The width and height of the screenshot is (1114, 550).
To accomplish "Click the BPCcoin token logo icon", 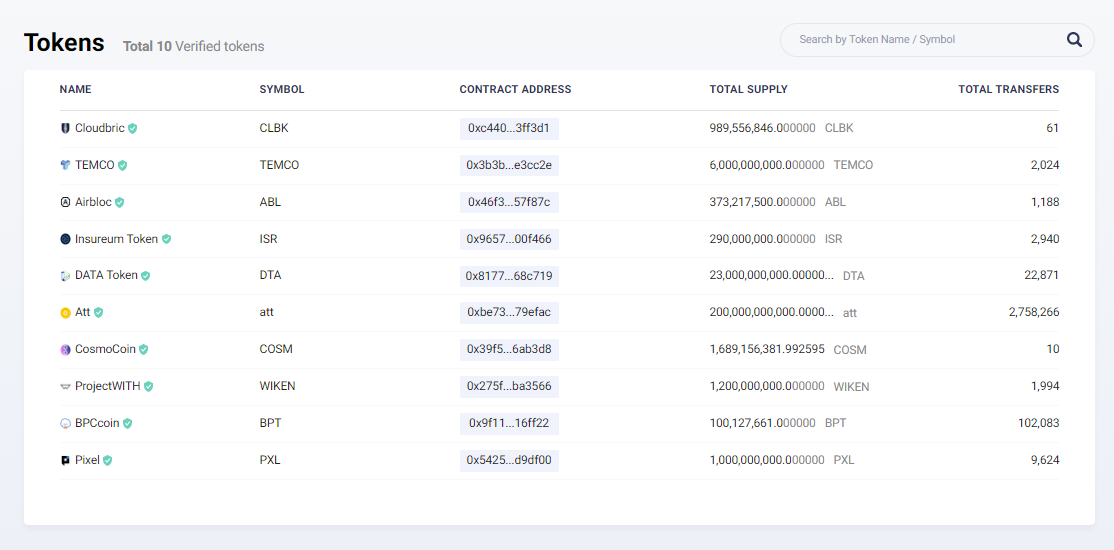I will tap(65, 424).
